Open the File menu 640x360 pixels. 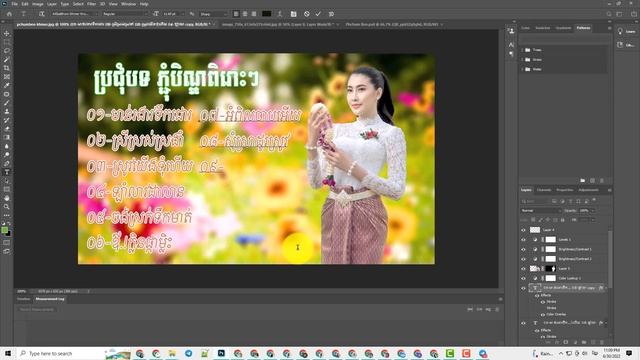(x=14, y=4)
